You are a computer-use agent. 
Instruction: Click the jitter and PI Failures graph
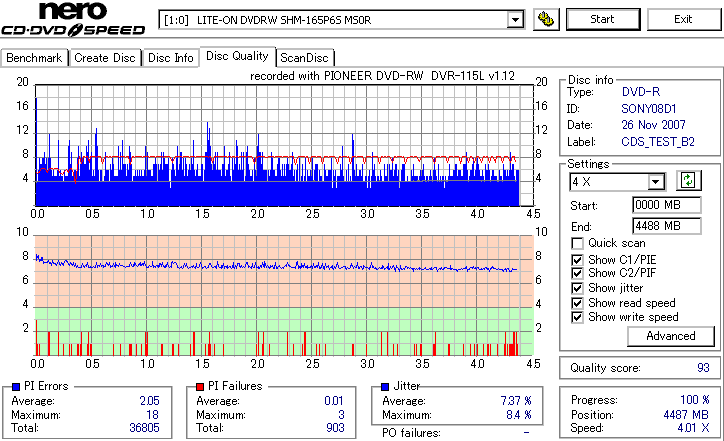[x=284, y=296]
